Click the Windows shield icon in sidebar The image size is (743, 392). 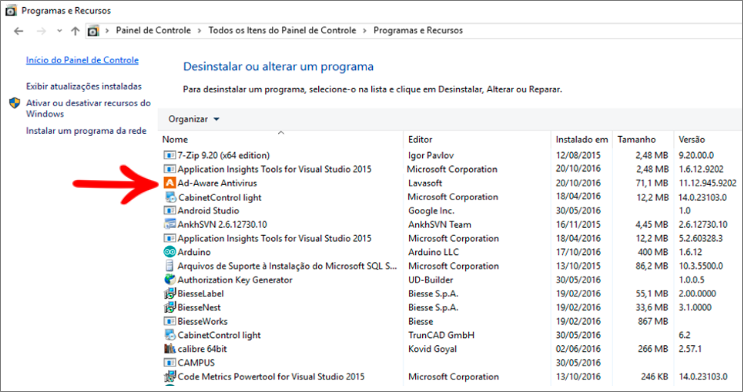(15, 103)
